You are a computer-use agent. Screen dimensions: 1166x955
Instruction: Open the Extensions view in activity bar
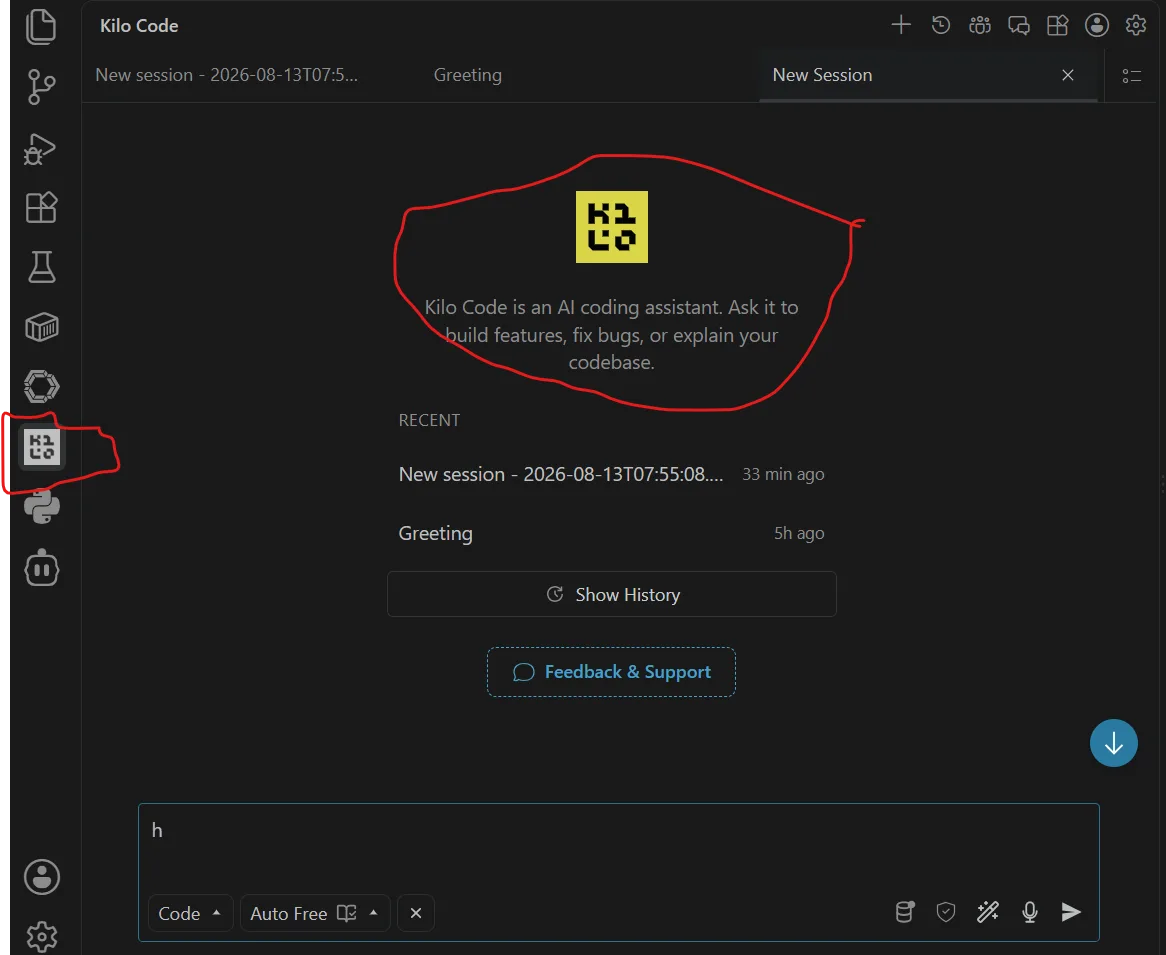pos(41,208)
